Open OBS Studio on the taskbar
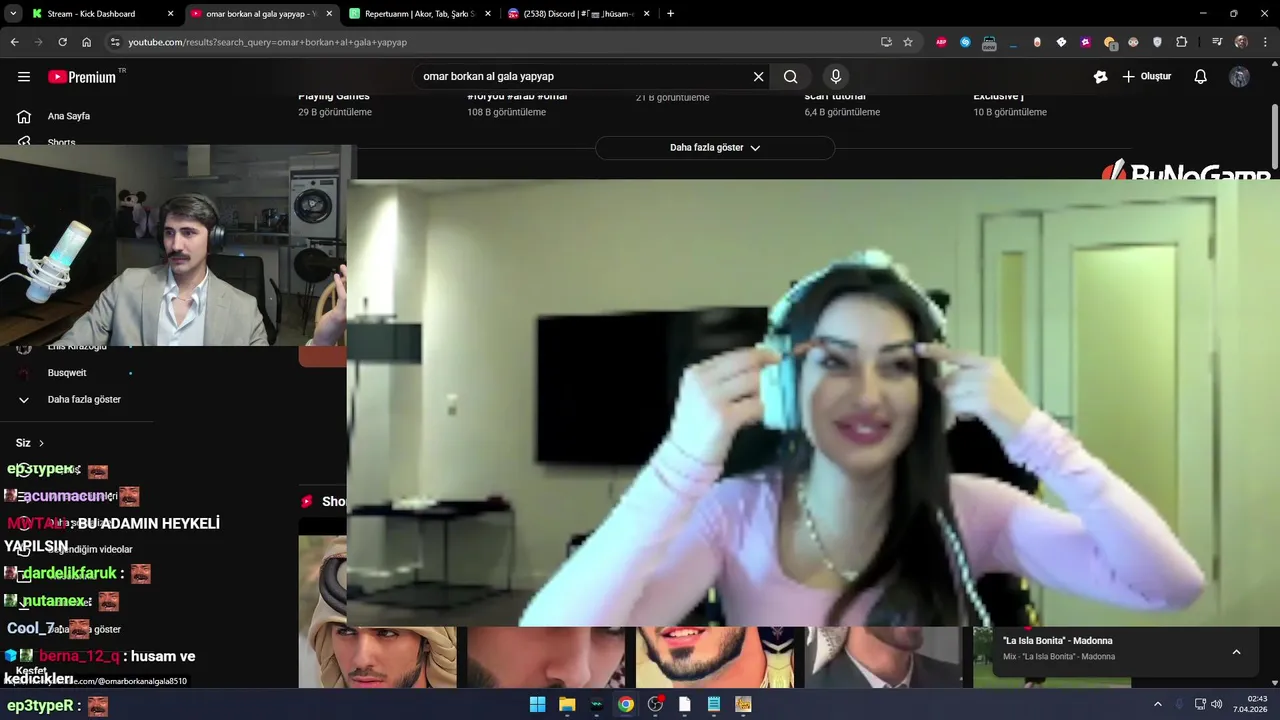The width and height of the screenshot is (1280, 720). (655, 704)
